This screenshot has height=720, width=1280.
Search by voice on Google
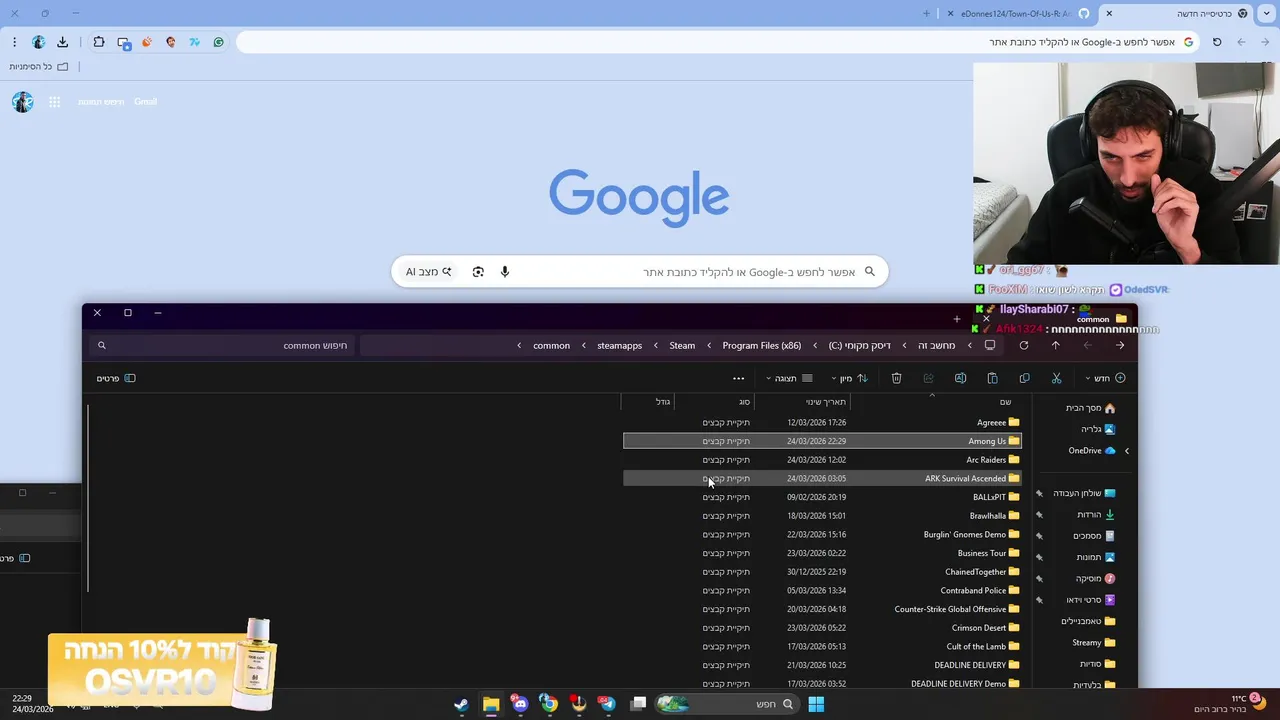click(x=504, y=272)
